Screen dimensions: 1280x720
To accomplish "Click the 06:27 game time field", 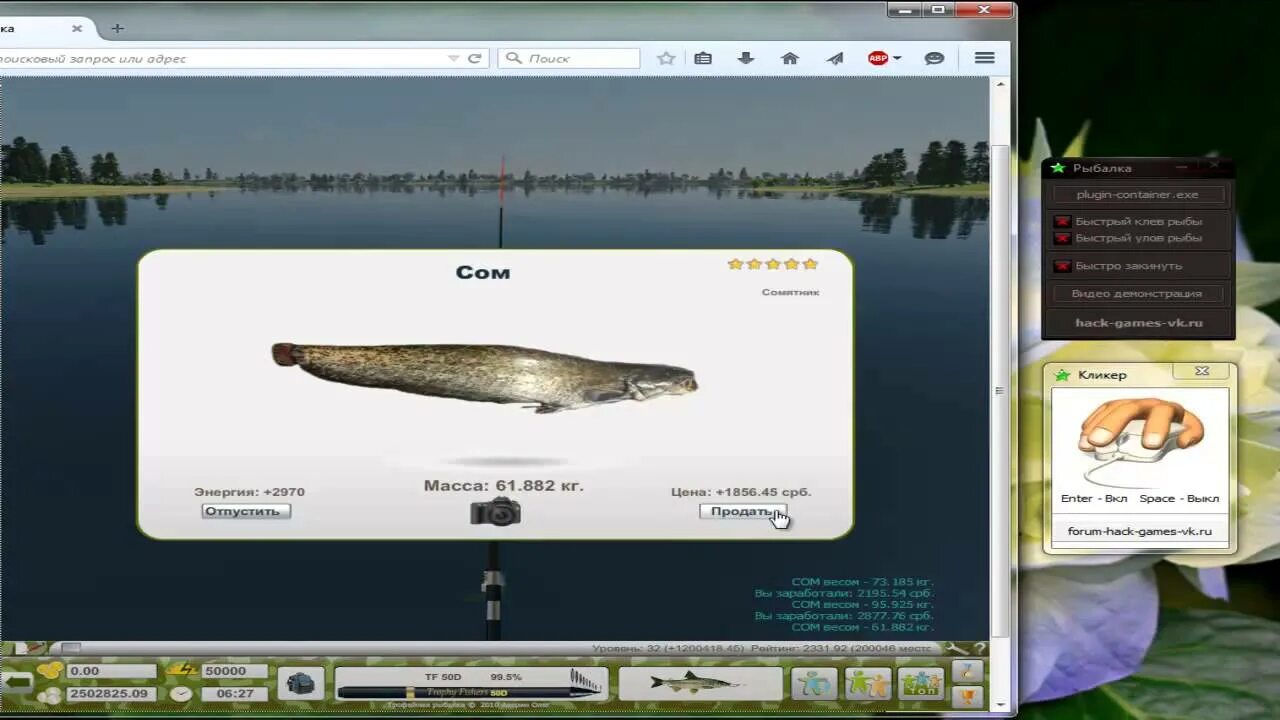I will point(234,694).
